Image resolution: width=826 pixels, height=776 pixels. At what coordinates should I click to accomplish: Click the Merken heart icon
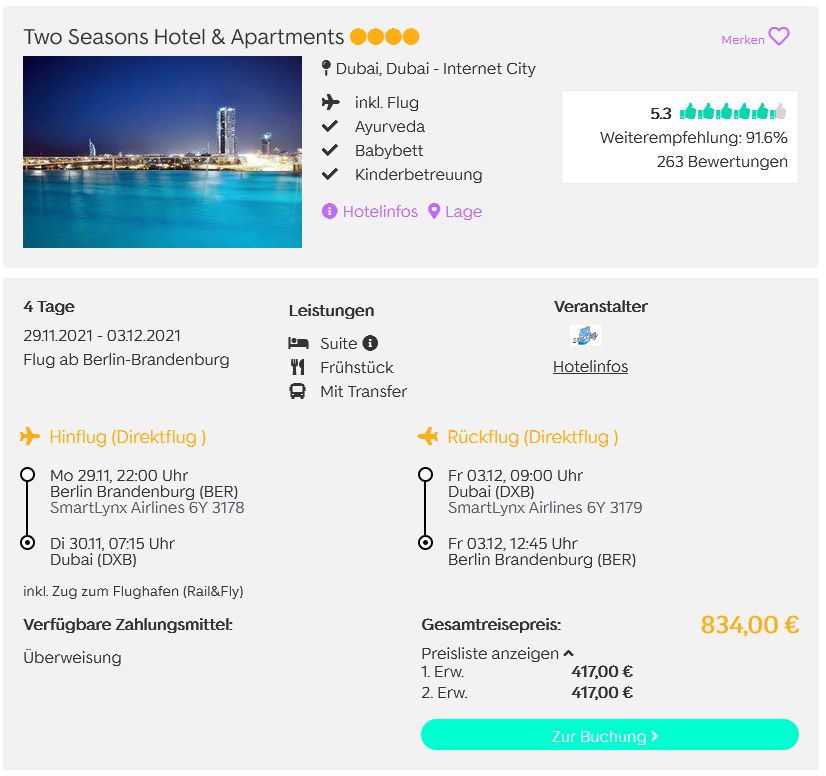[779, 36]
